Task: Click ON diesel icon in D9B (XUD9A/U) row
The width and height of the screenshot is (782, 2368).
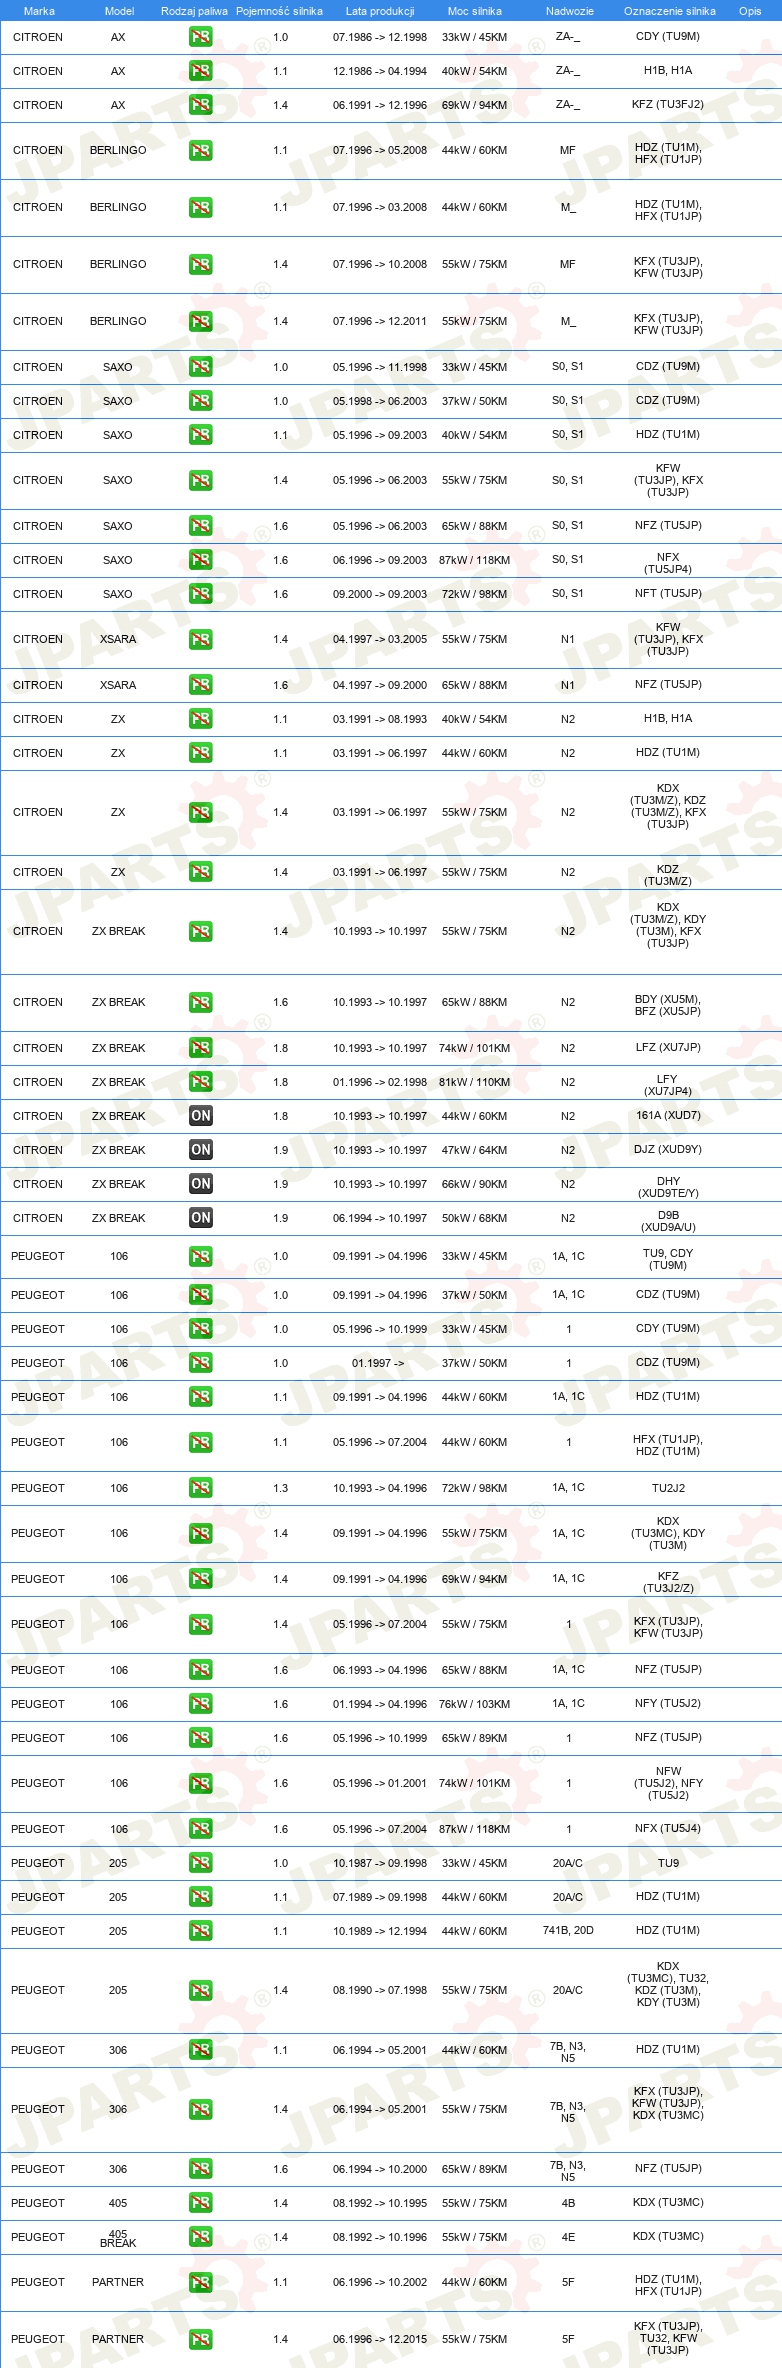Action: coord(201,1218)
